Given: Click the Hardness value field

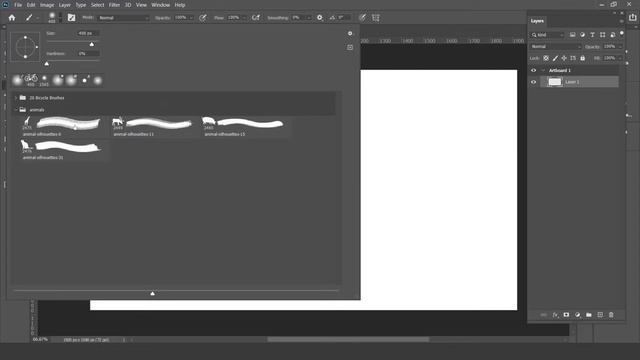Looking at the screenshot, I should pos(88,53).
